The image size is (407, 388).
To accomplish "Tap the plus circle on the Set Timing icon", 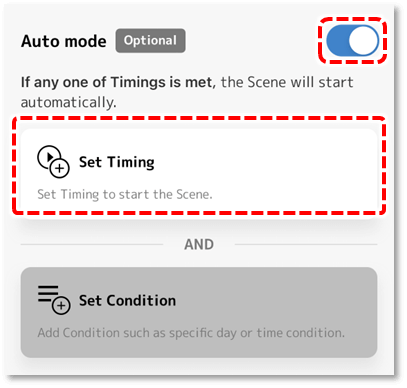I will [59, 168].
